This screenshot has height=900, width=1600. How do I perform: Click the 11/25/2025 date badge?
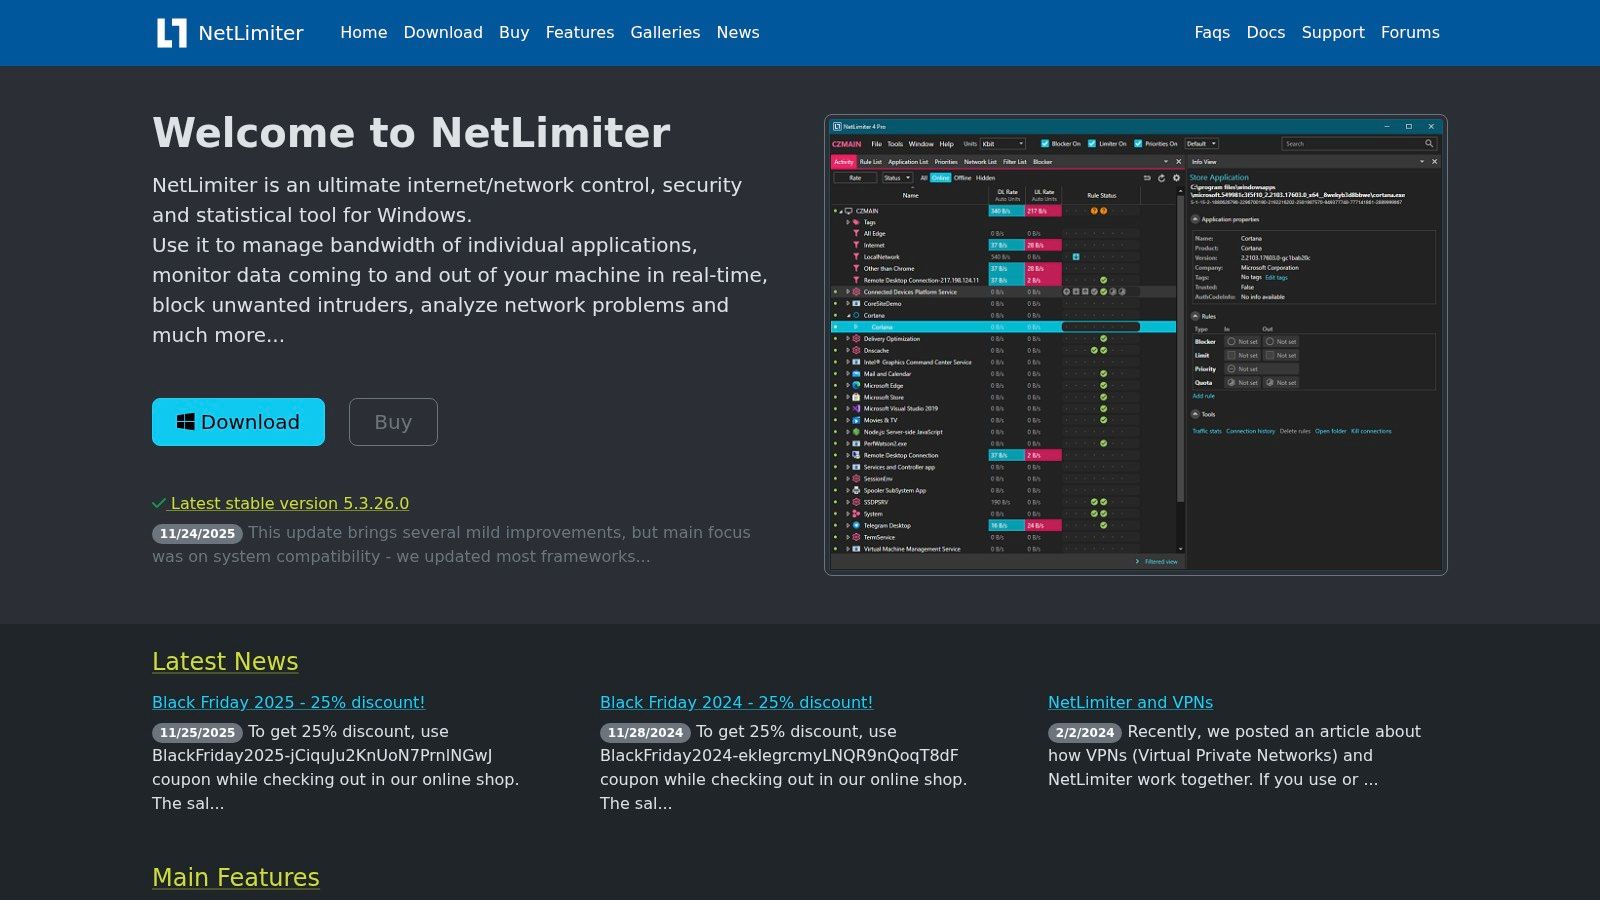[197, 733]
